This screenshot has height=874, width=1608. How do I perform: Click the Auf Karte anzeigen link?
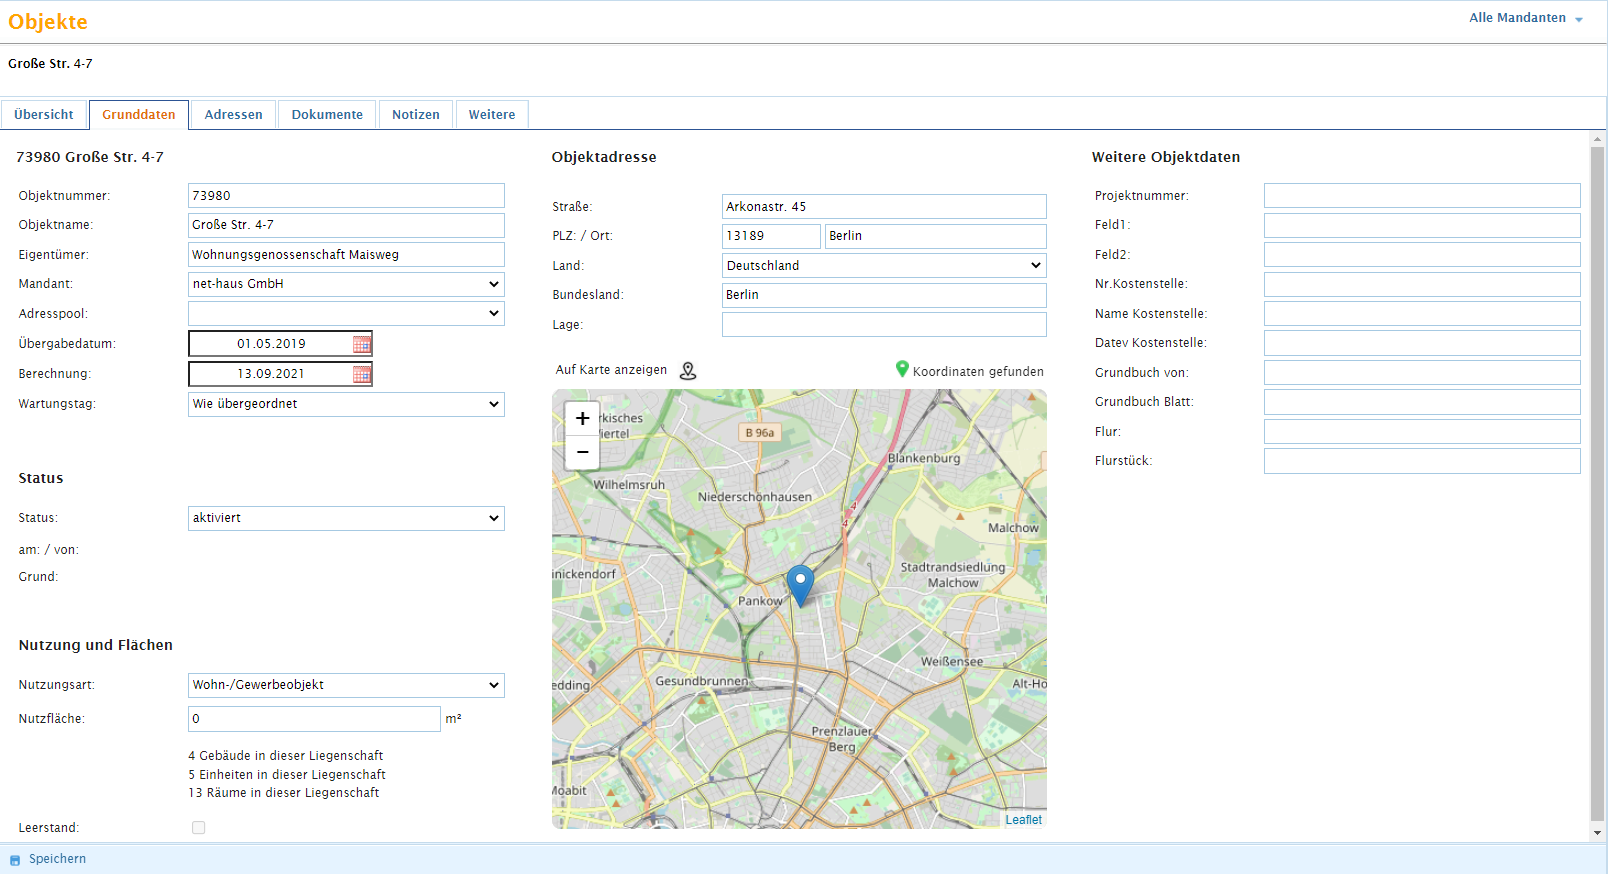(x=611, y=370)
